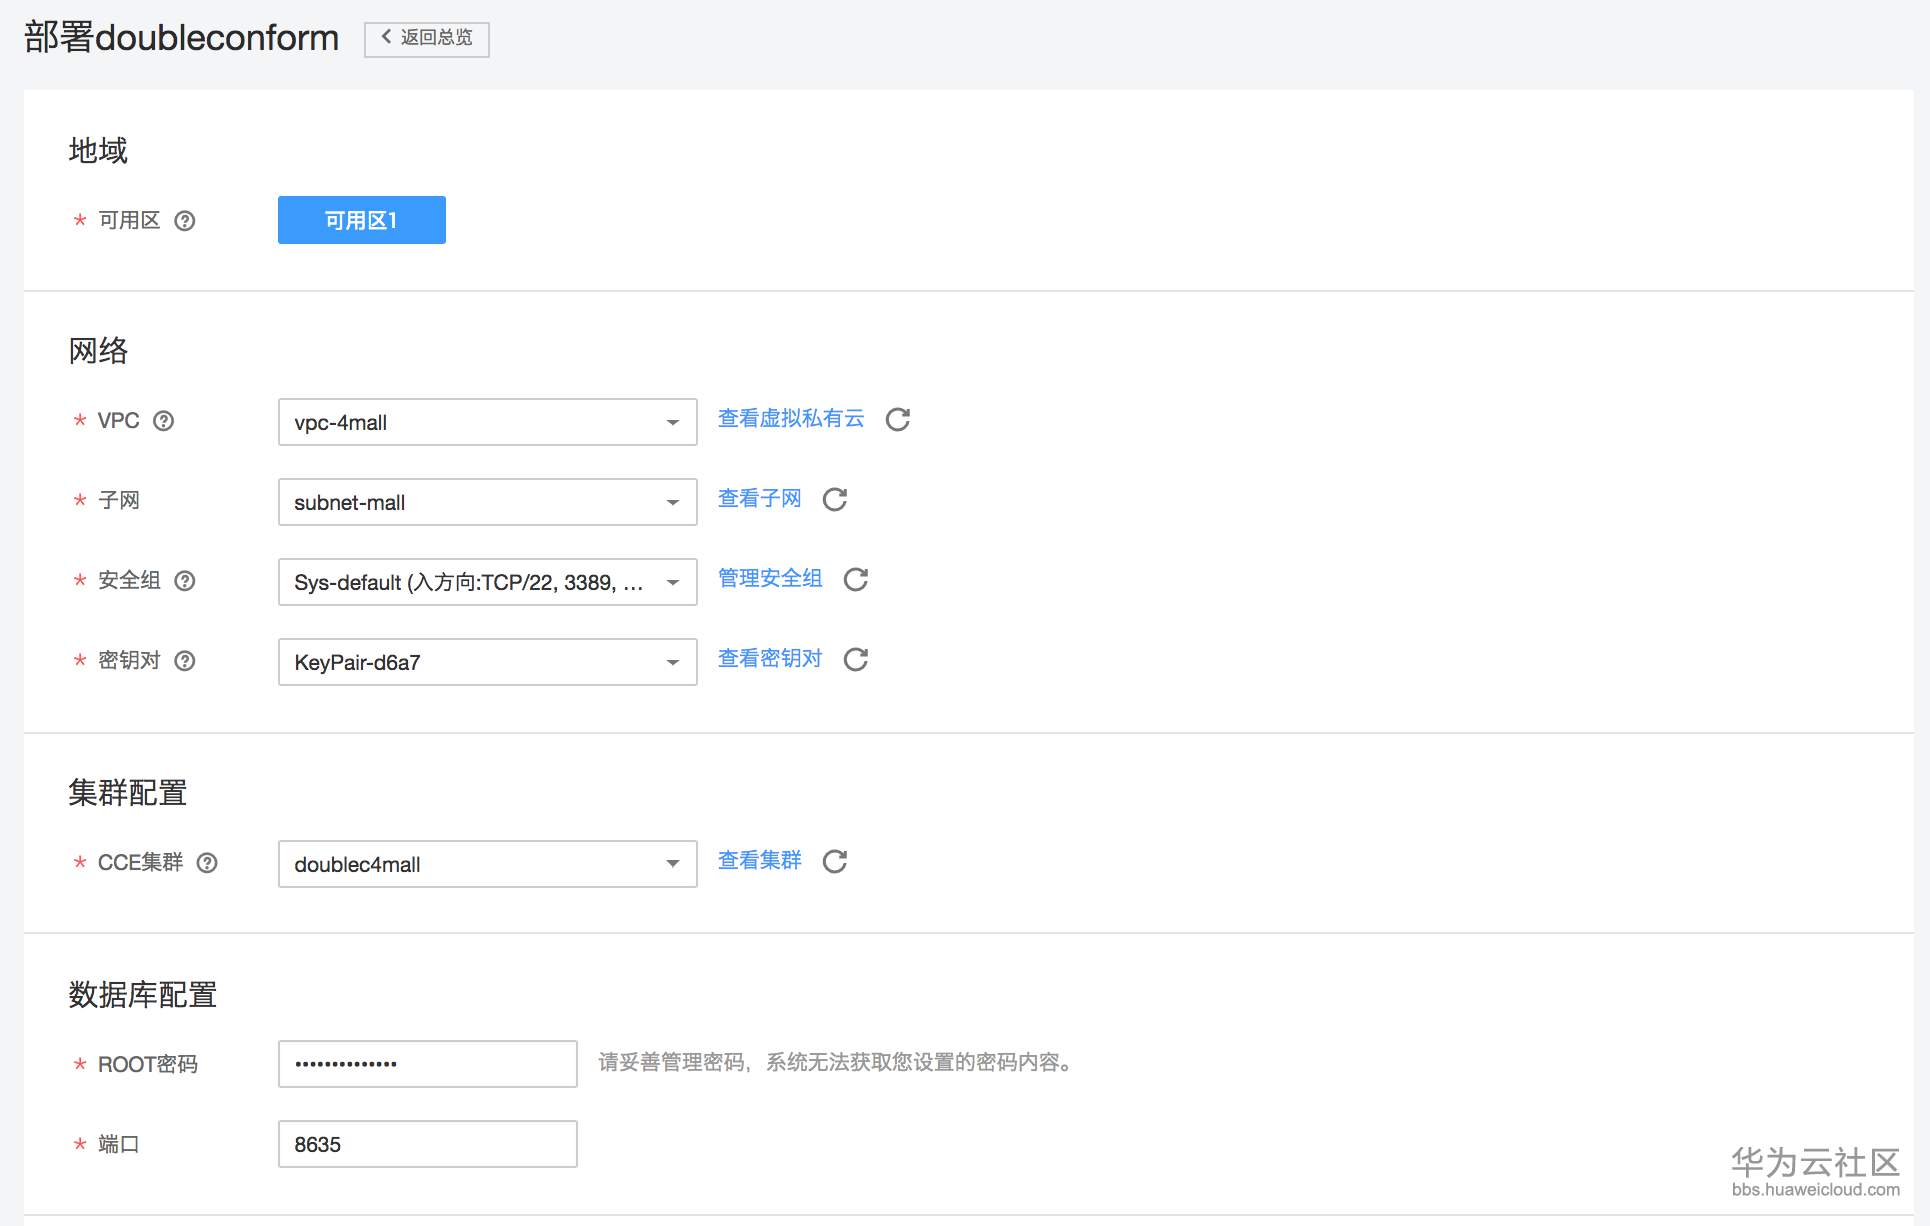
Task: Open the subnet-mall subnet dropdown
Action: coord(487,502)
